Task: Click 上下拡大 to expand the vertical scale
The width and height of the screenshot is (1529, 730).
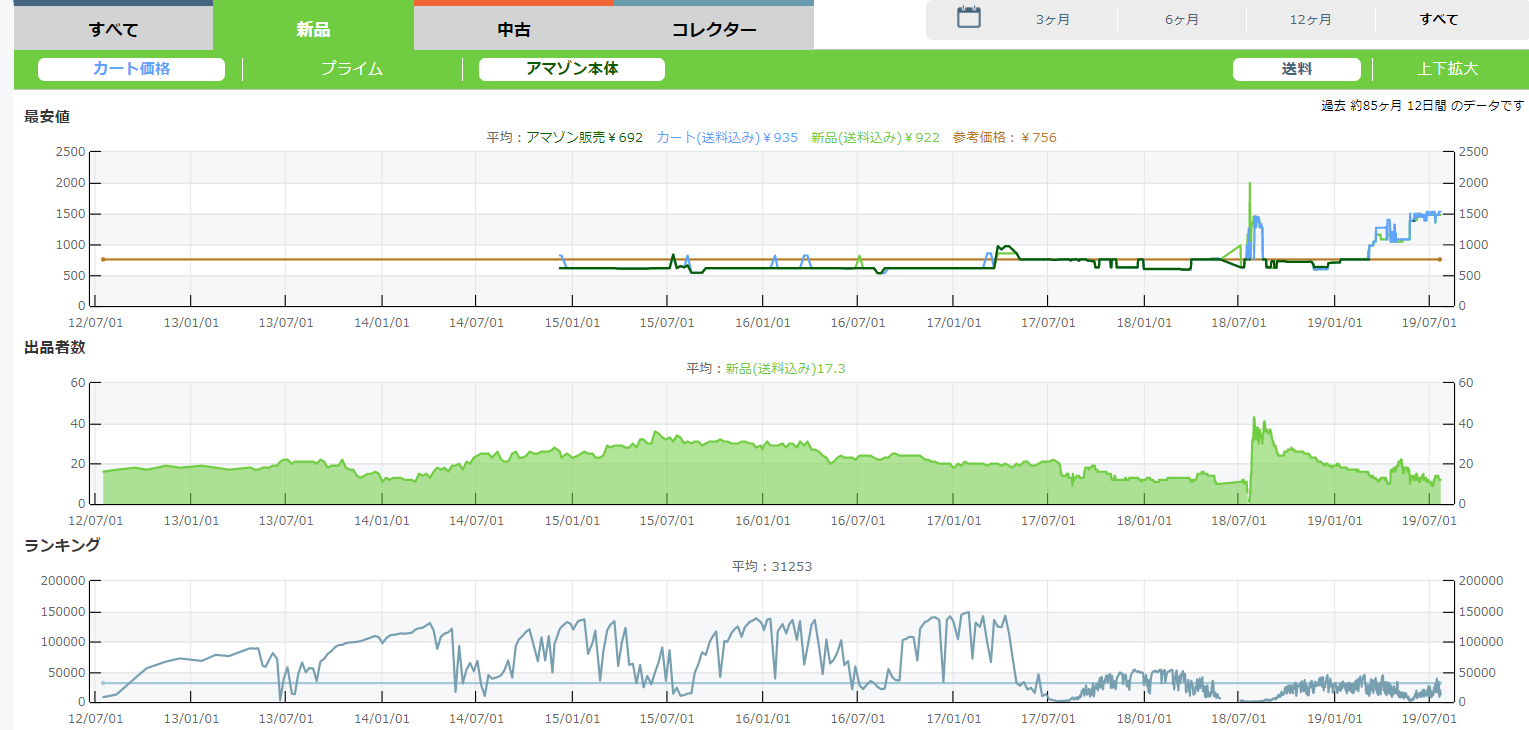Action: pos(1447,69)
